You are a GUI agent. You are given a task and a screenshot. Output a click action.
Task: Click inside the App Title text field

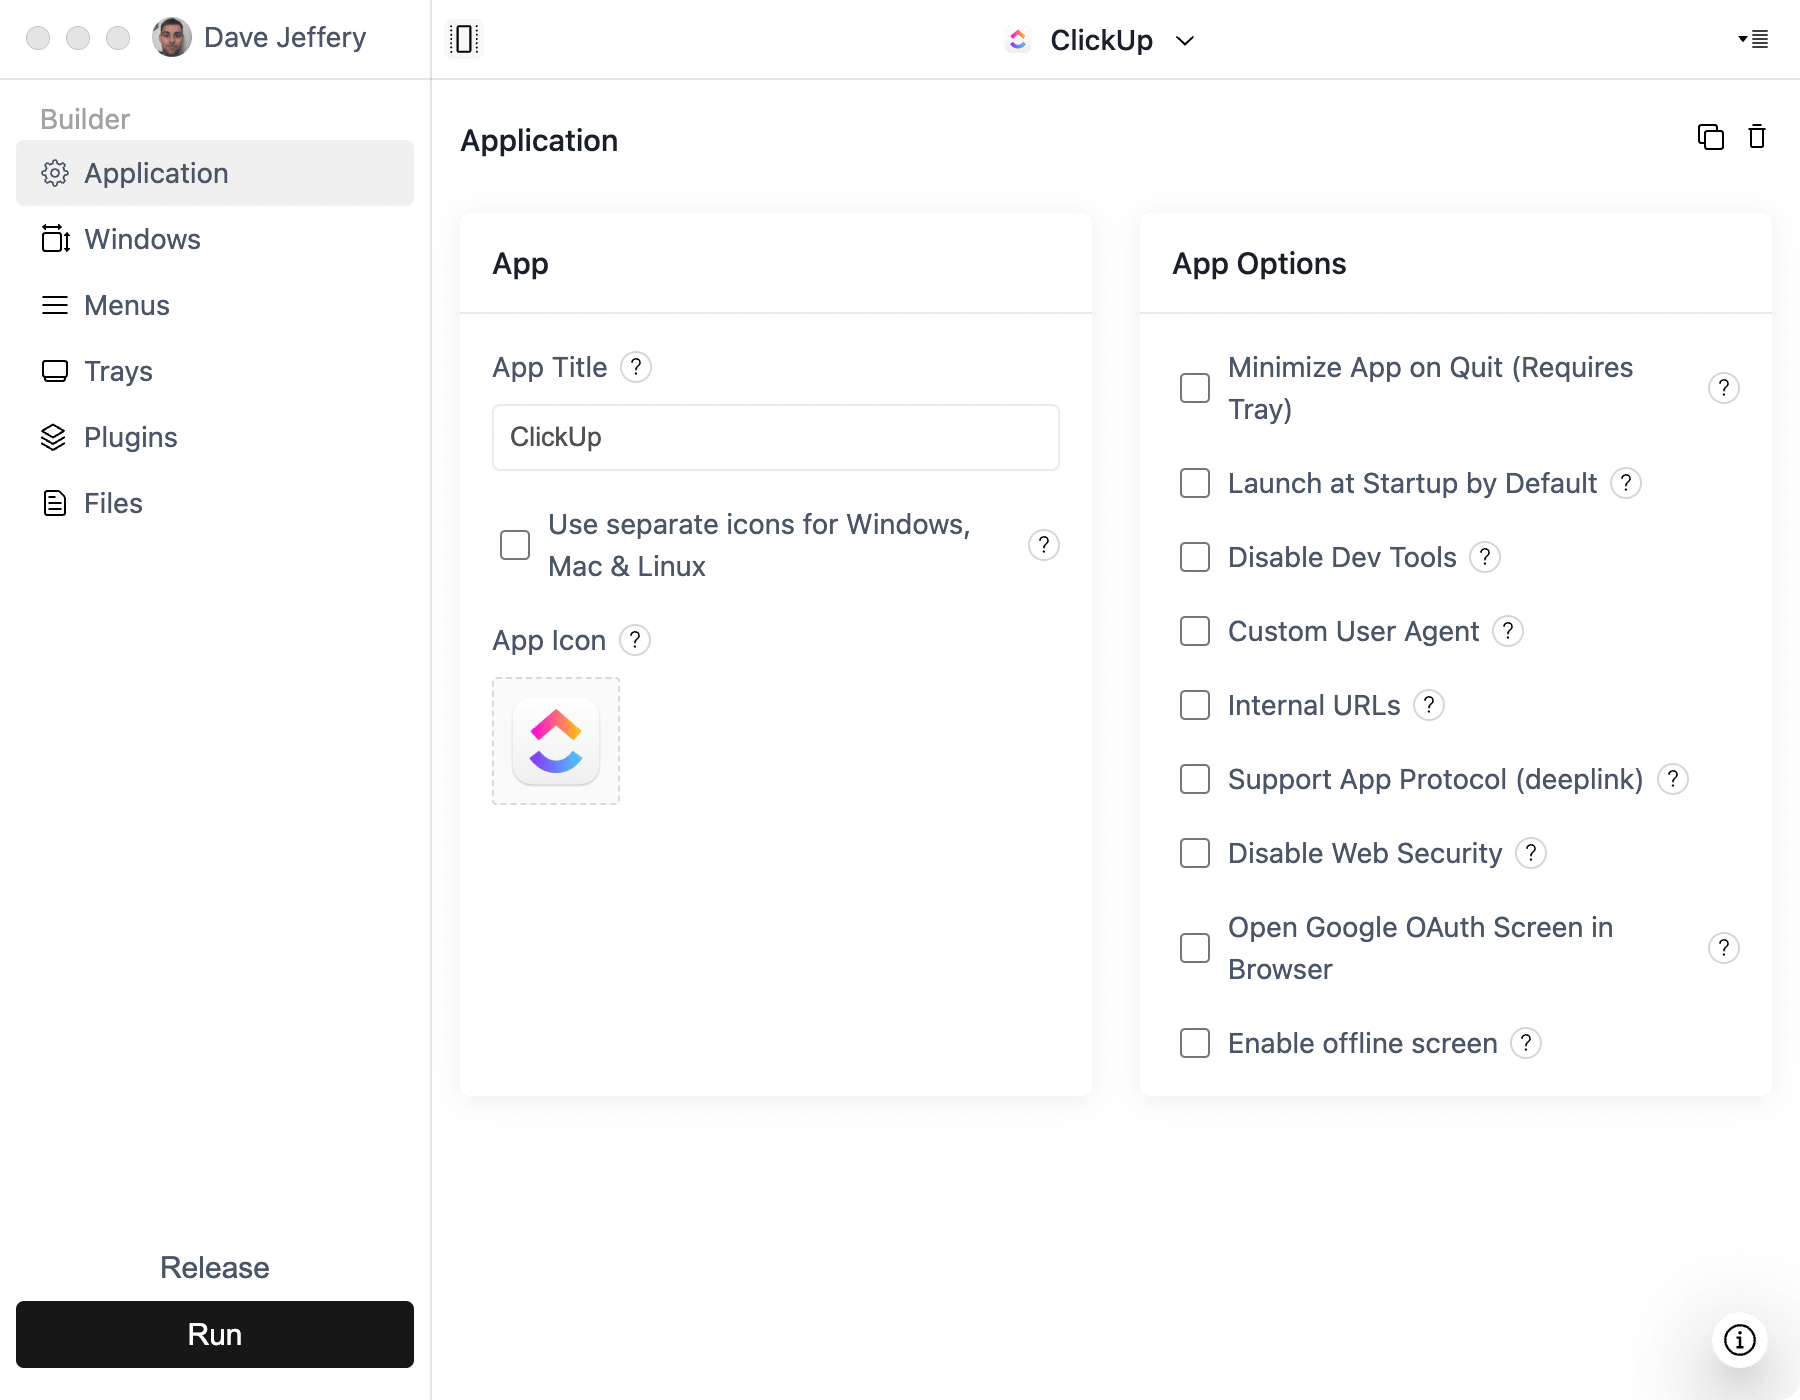click(775, 437)
